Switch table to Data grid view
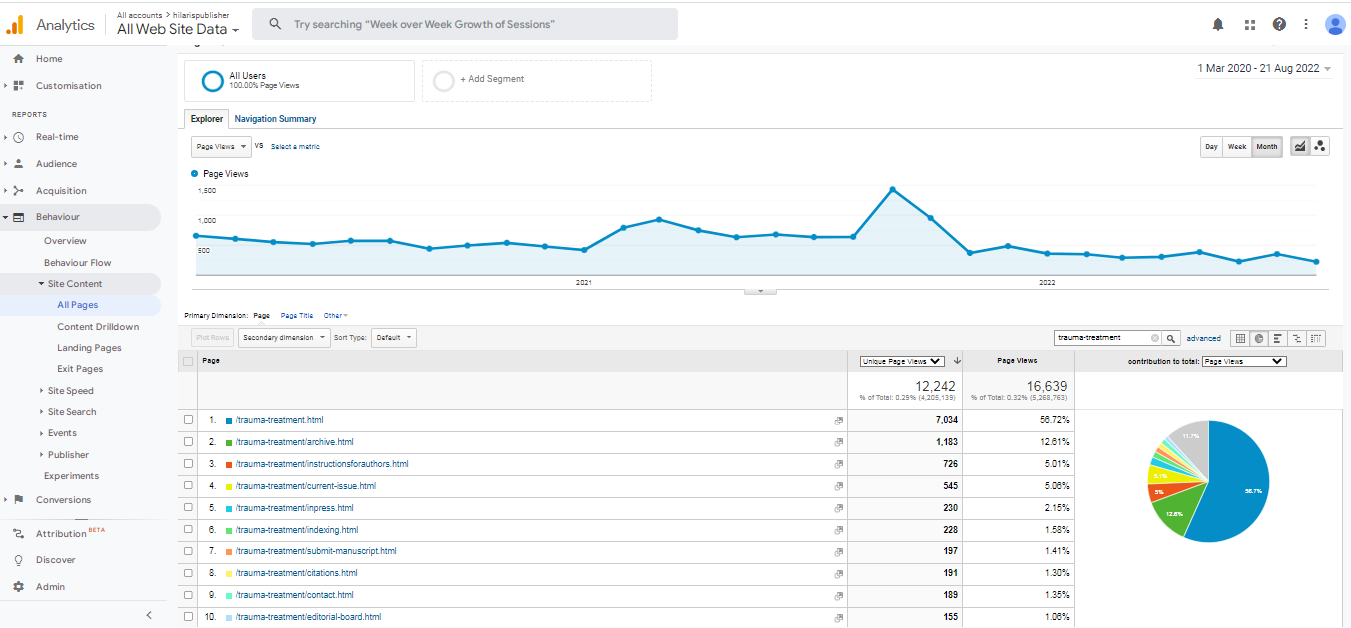This screenshot has width=1351, height=628. pyautogui.click(x=1240, y=338)
